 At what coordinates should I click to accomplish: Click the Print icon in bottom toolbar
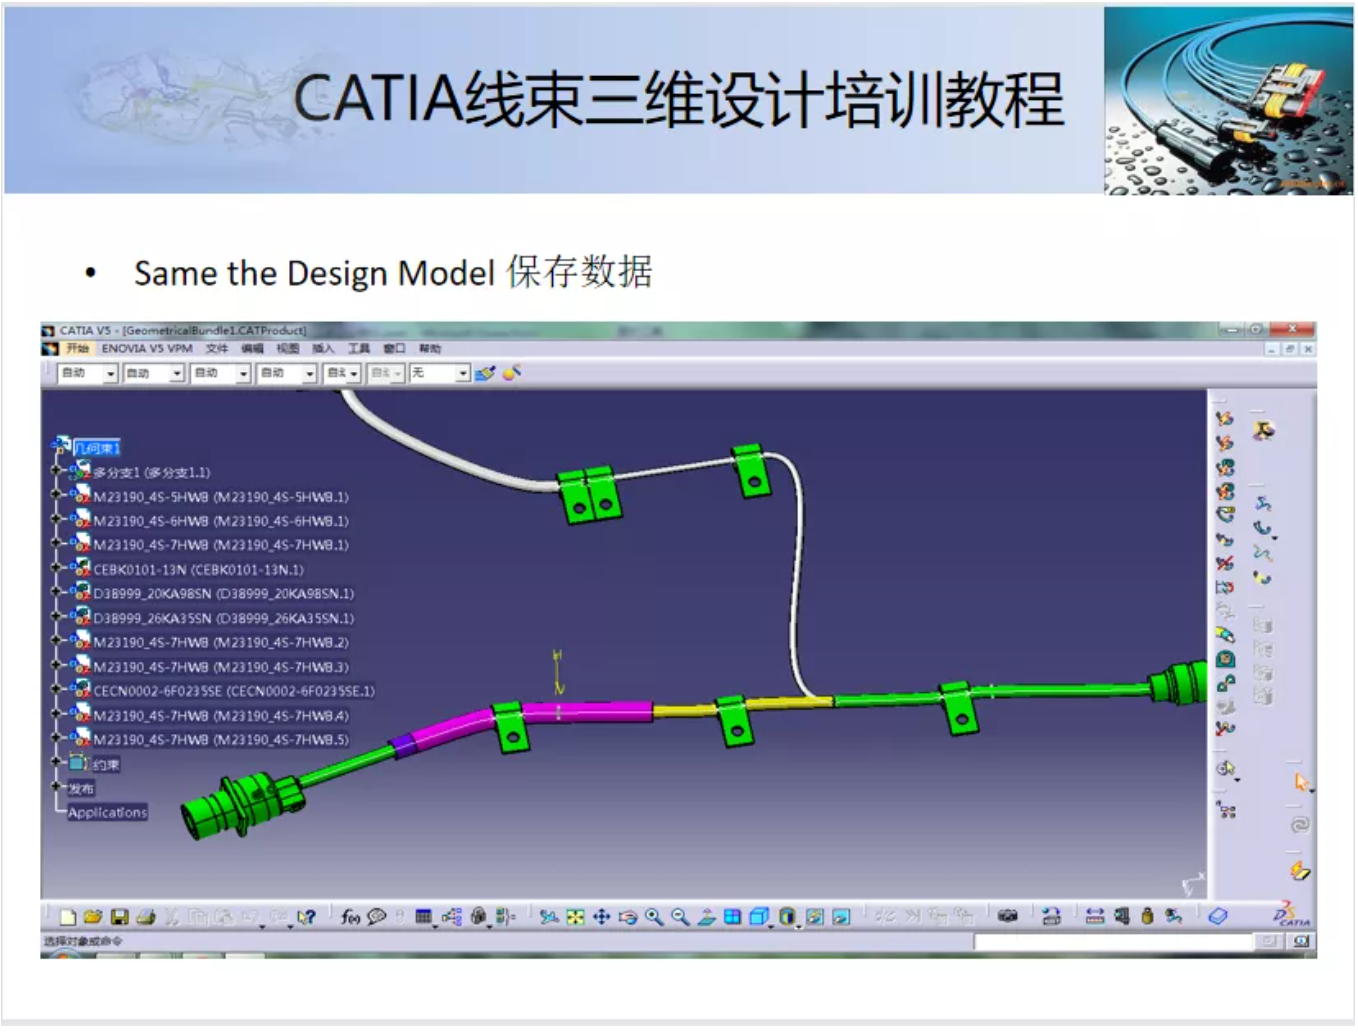[145, 917]
